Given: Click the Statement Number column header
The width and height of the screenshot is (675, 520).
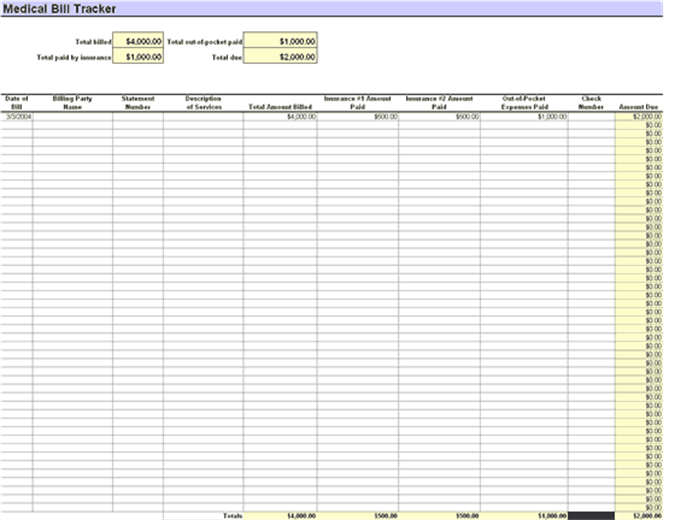Looking at the screenshot, I should pyautogui.click(x=138, y=103).
